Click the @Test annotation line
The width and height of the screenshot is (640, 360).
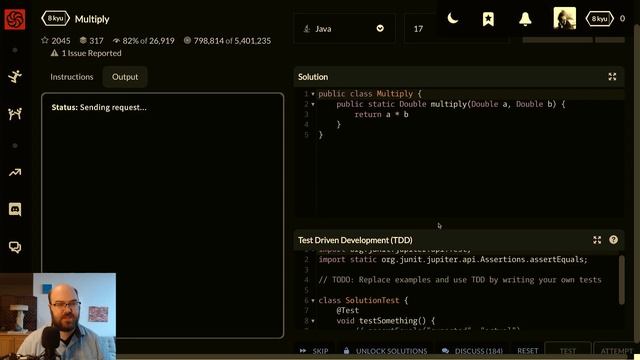[347, 311]
